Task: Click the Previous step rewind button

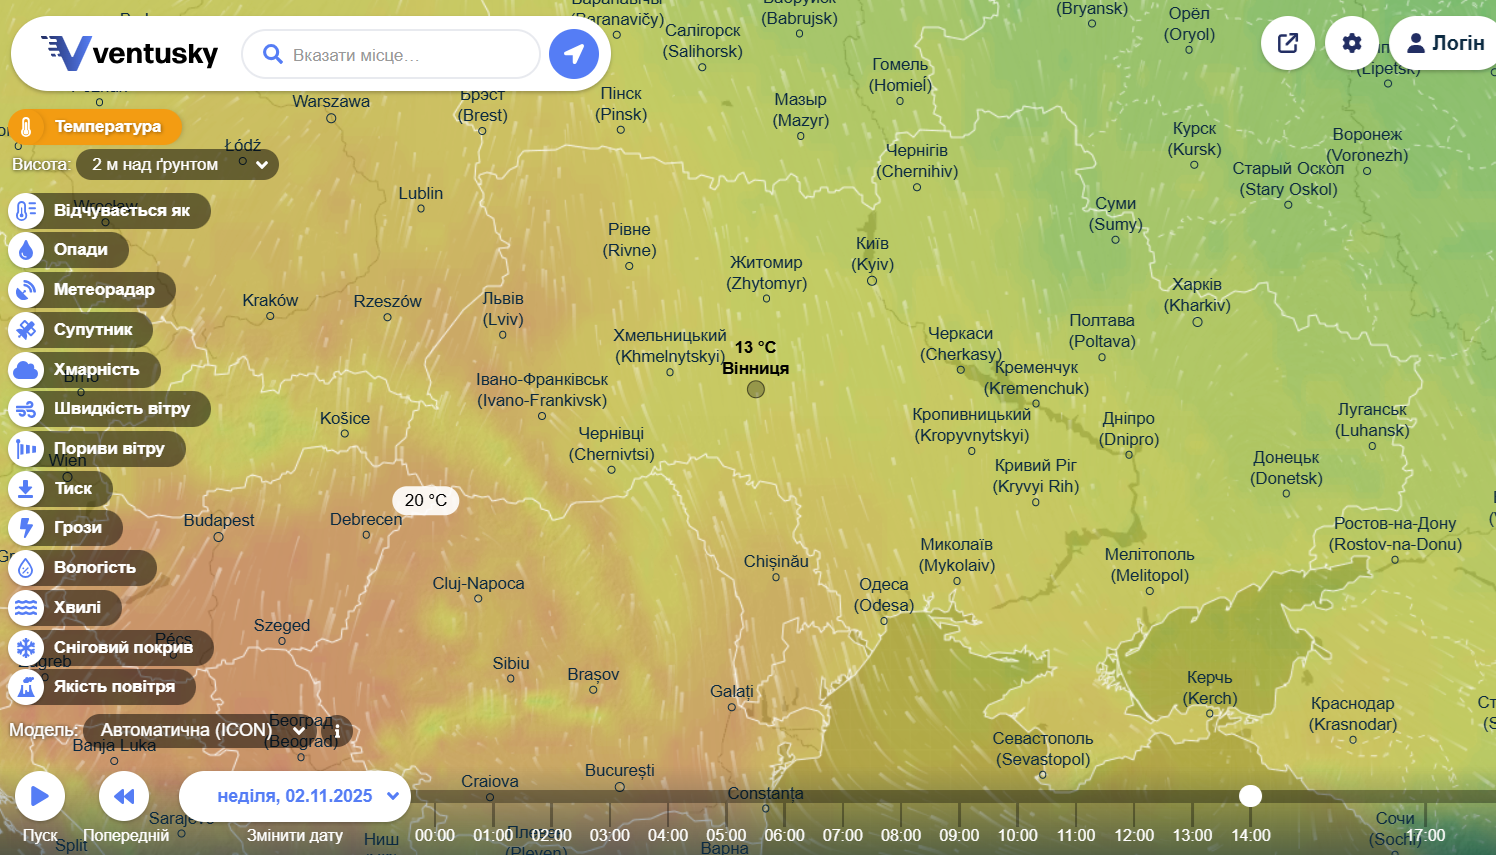Action: click(124, 796)
